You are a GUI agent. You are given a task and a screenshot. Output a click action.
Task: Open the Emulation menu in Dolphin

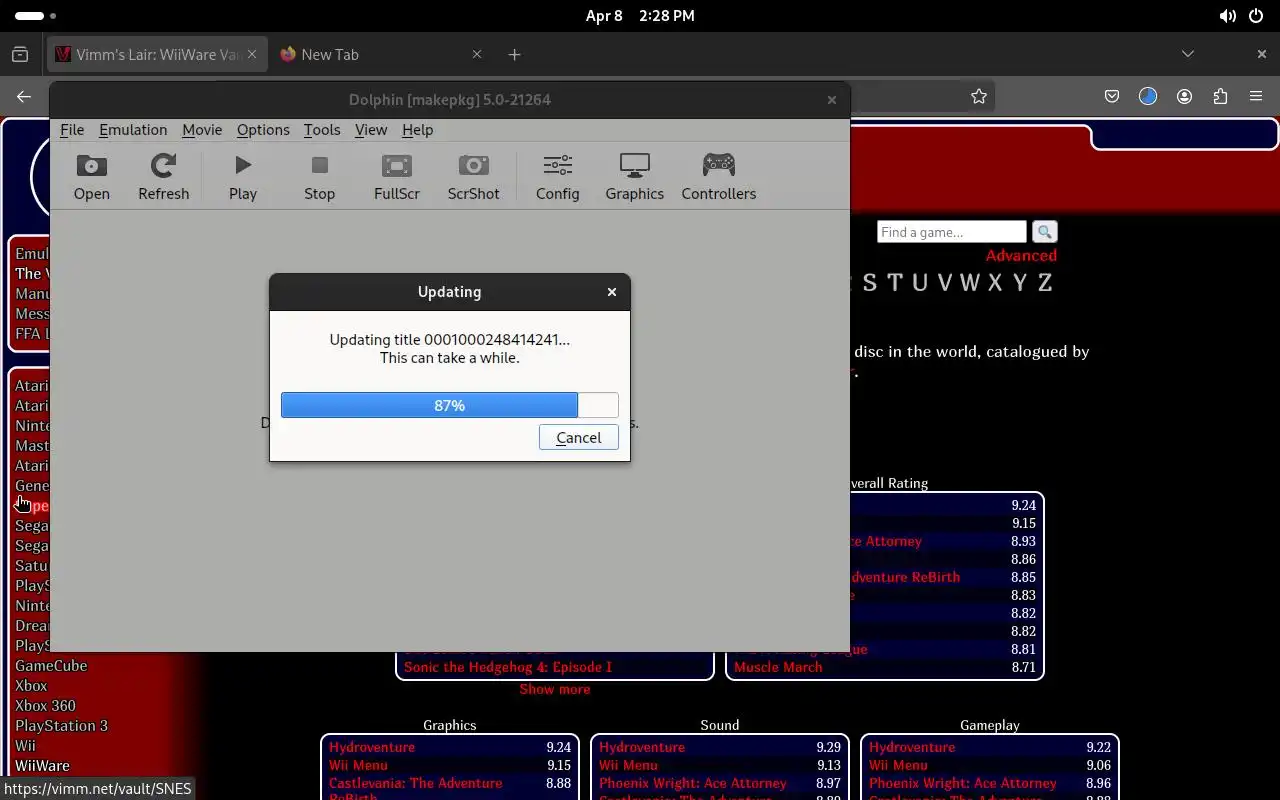pos(133,130)
